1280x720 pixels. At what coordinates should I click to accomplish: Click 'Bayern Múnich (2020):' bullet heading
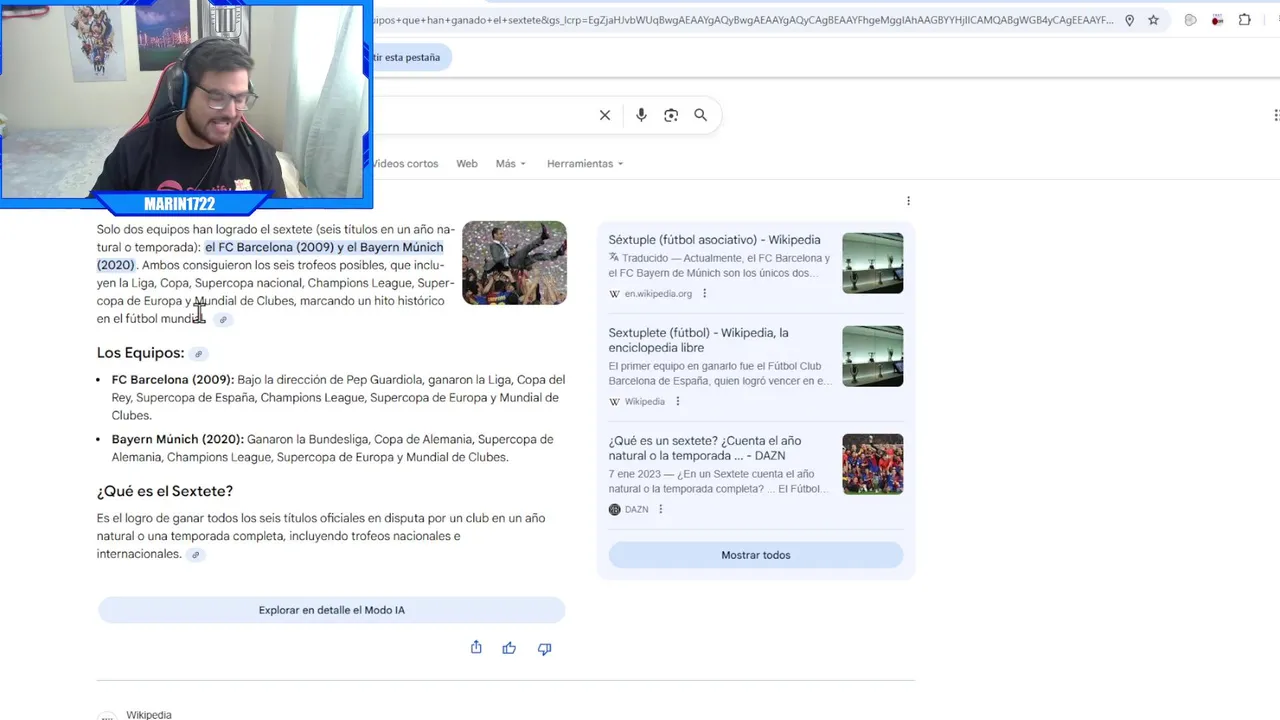[x=177, y=440]
